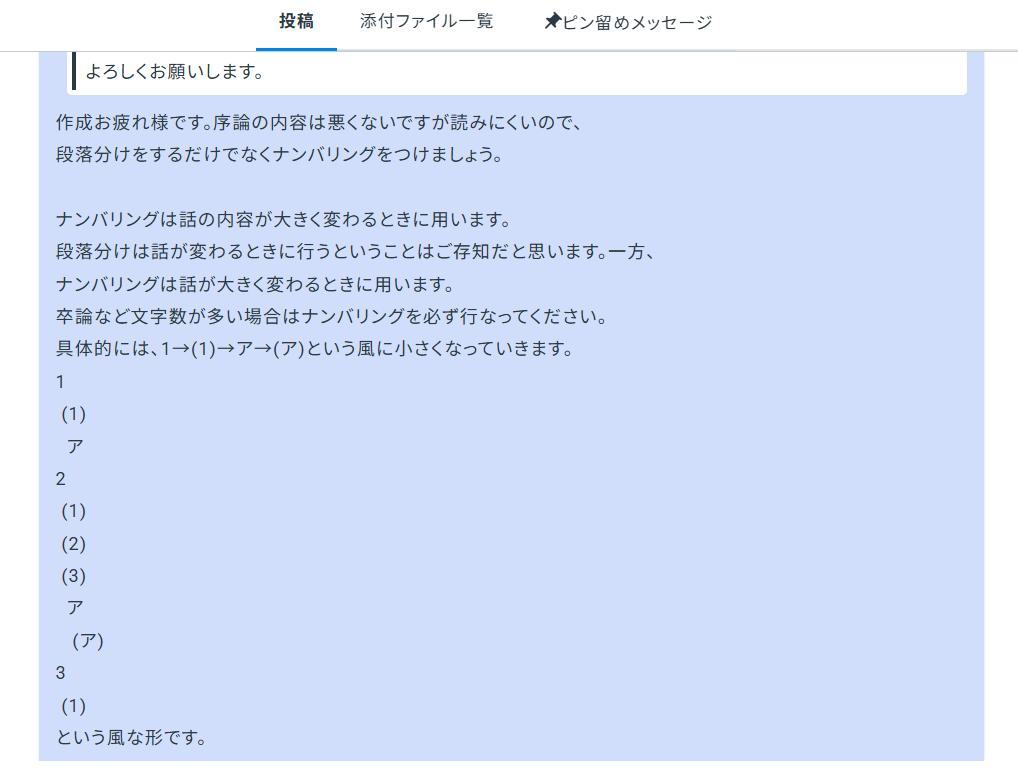Click the line beginning with 具体的には
Screen dimensions: 1018x777
314,349
